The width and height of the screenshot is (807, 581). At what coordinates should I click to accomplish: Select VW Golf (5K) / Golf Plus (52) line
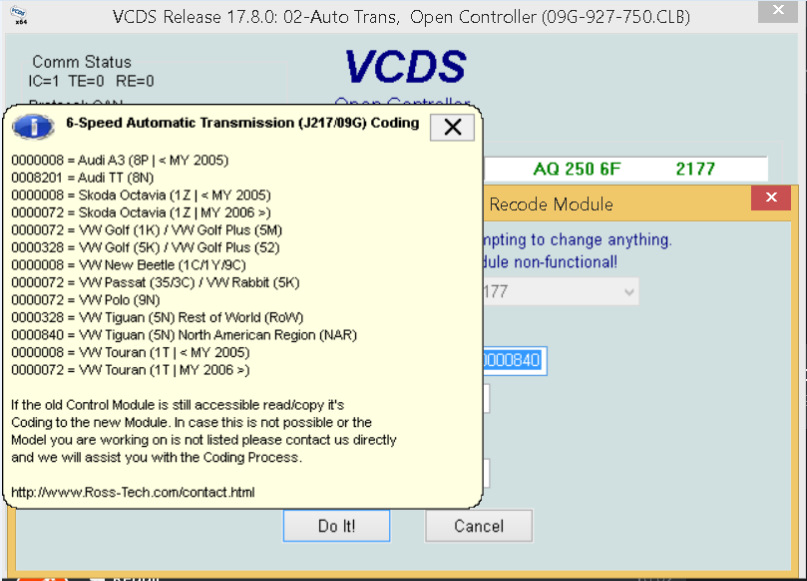tap(146, 248)
